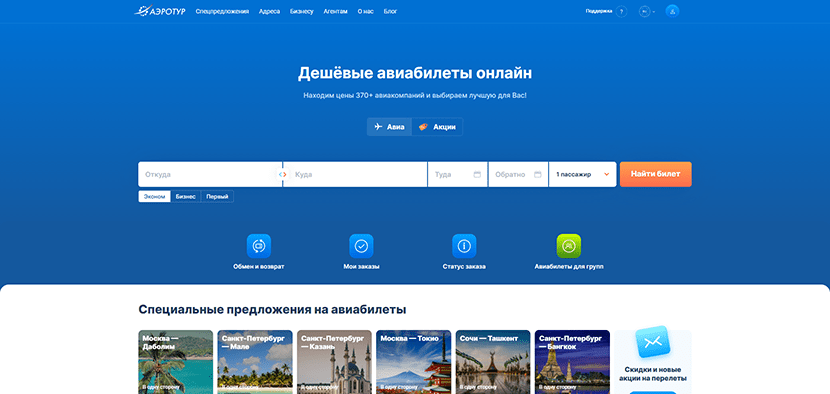This screenshot has width=830, height=394.
Task: Open Спецпредложения menu item
Action: click(x=222, y=11)
